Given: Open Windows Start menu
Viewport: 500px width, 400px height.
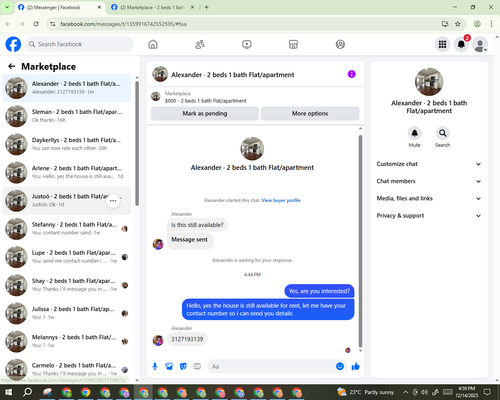Looking at the screenshot, I should click(8, 392).
